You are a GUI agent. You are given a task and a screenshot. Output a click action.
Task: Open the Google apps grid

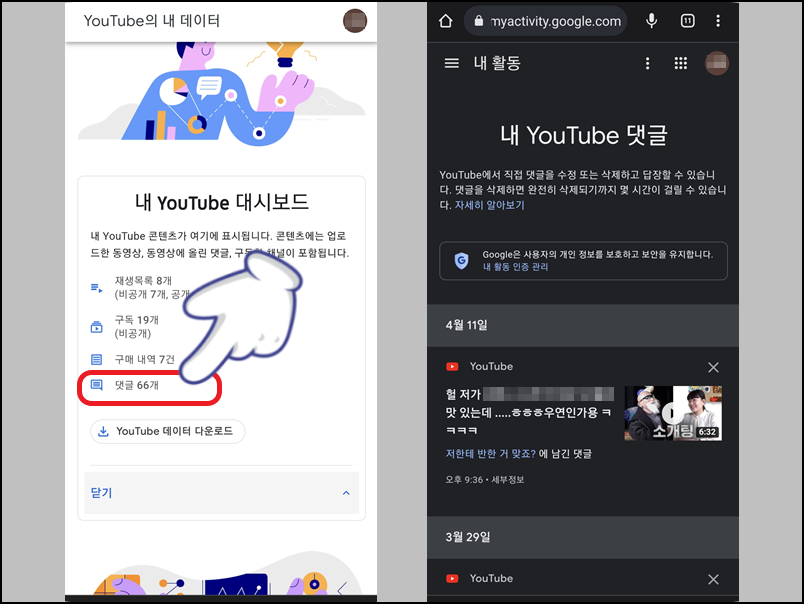680,63
